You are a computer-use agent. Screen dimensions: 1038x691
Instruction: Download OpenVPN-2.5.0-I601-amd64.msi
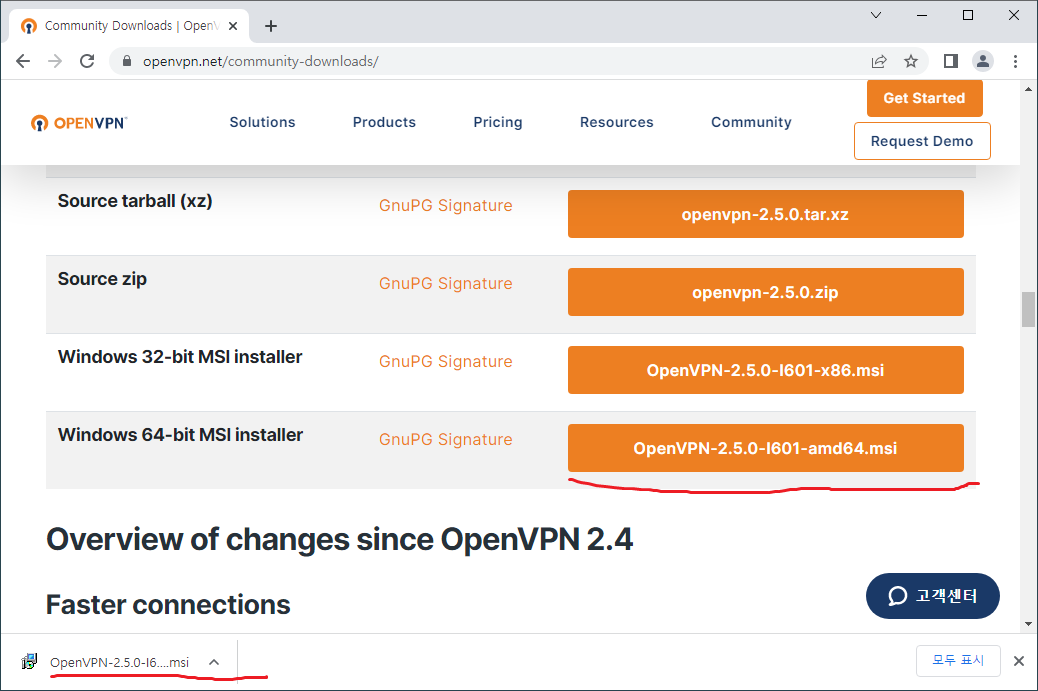pos(765,448)
